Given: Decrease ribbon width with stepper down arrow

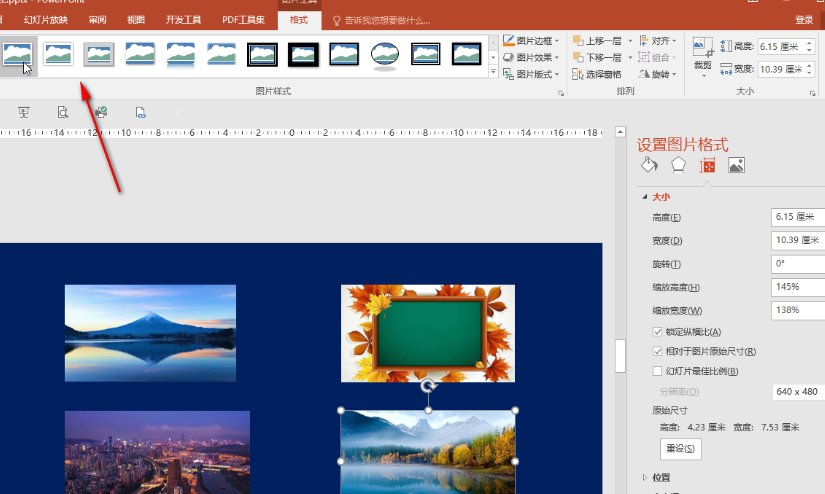Looking at the screenshot, I should [x=810, y=73].
